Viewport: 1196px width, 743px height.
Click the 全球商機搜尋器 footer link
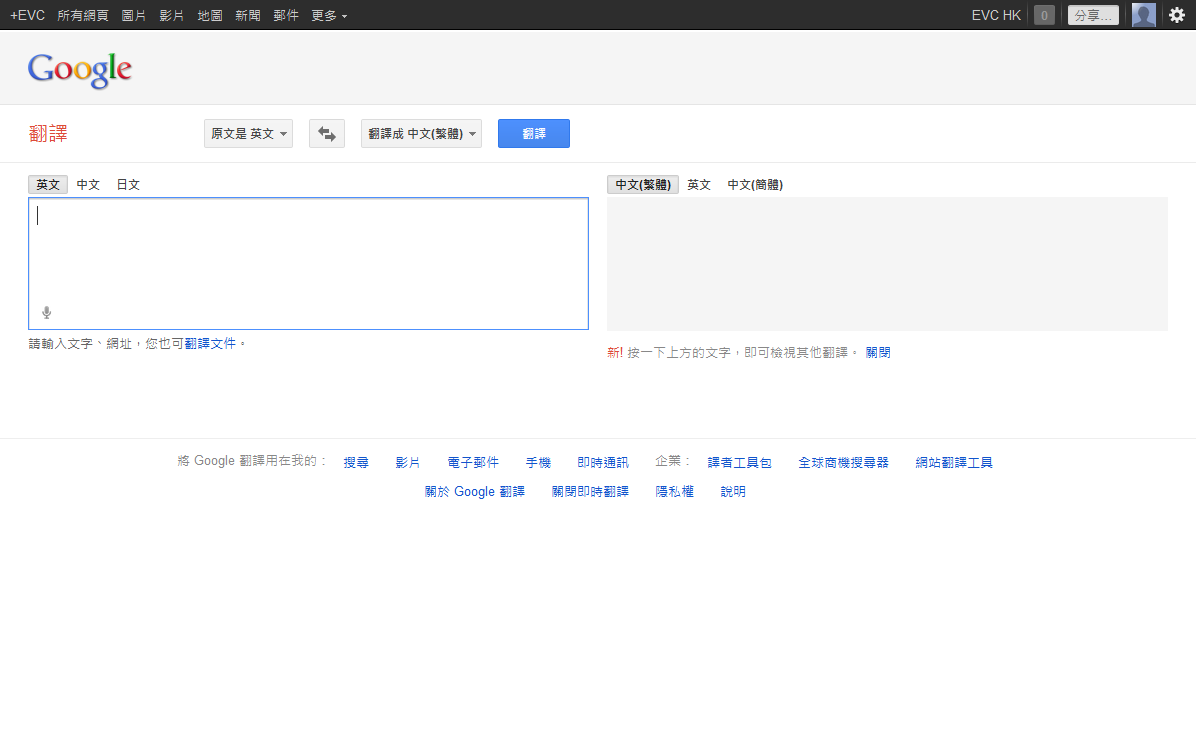click(x=844, y=462)
